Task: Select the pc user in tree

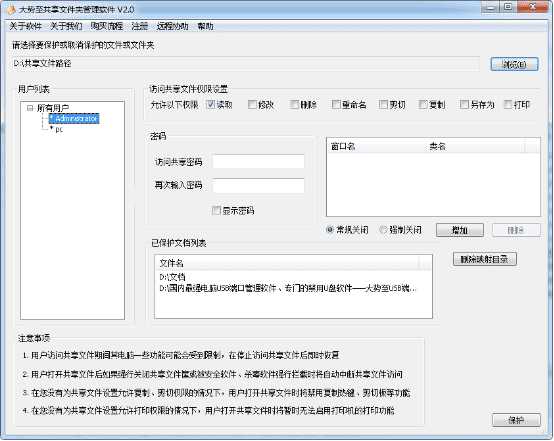Action: (x=59, y=130)
